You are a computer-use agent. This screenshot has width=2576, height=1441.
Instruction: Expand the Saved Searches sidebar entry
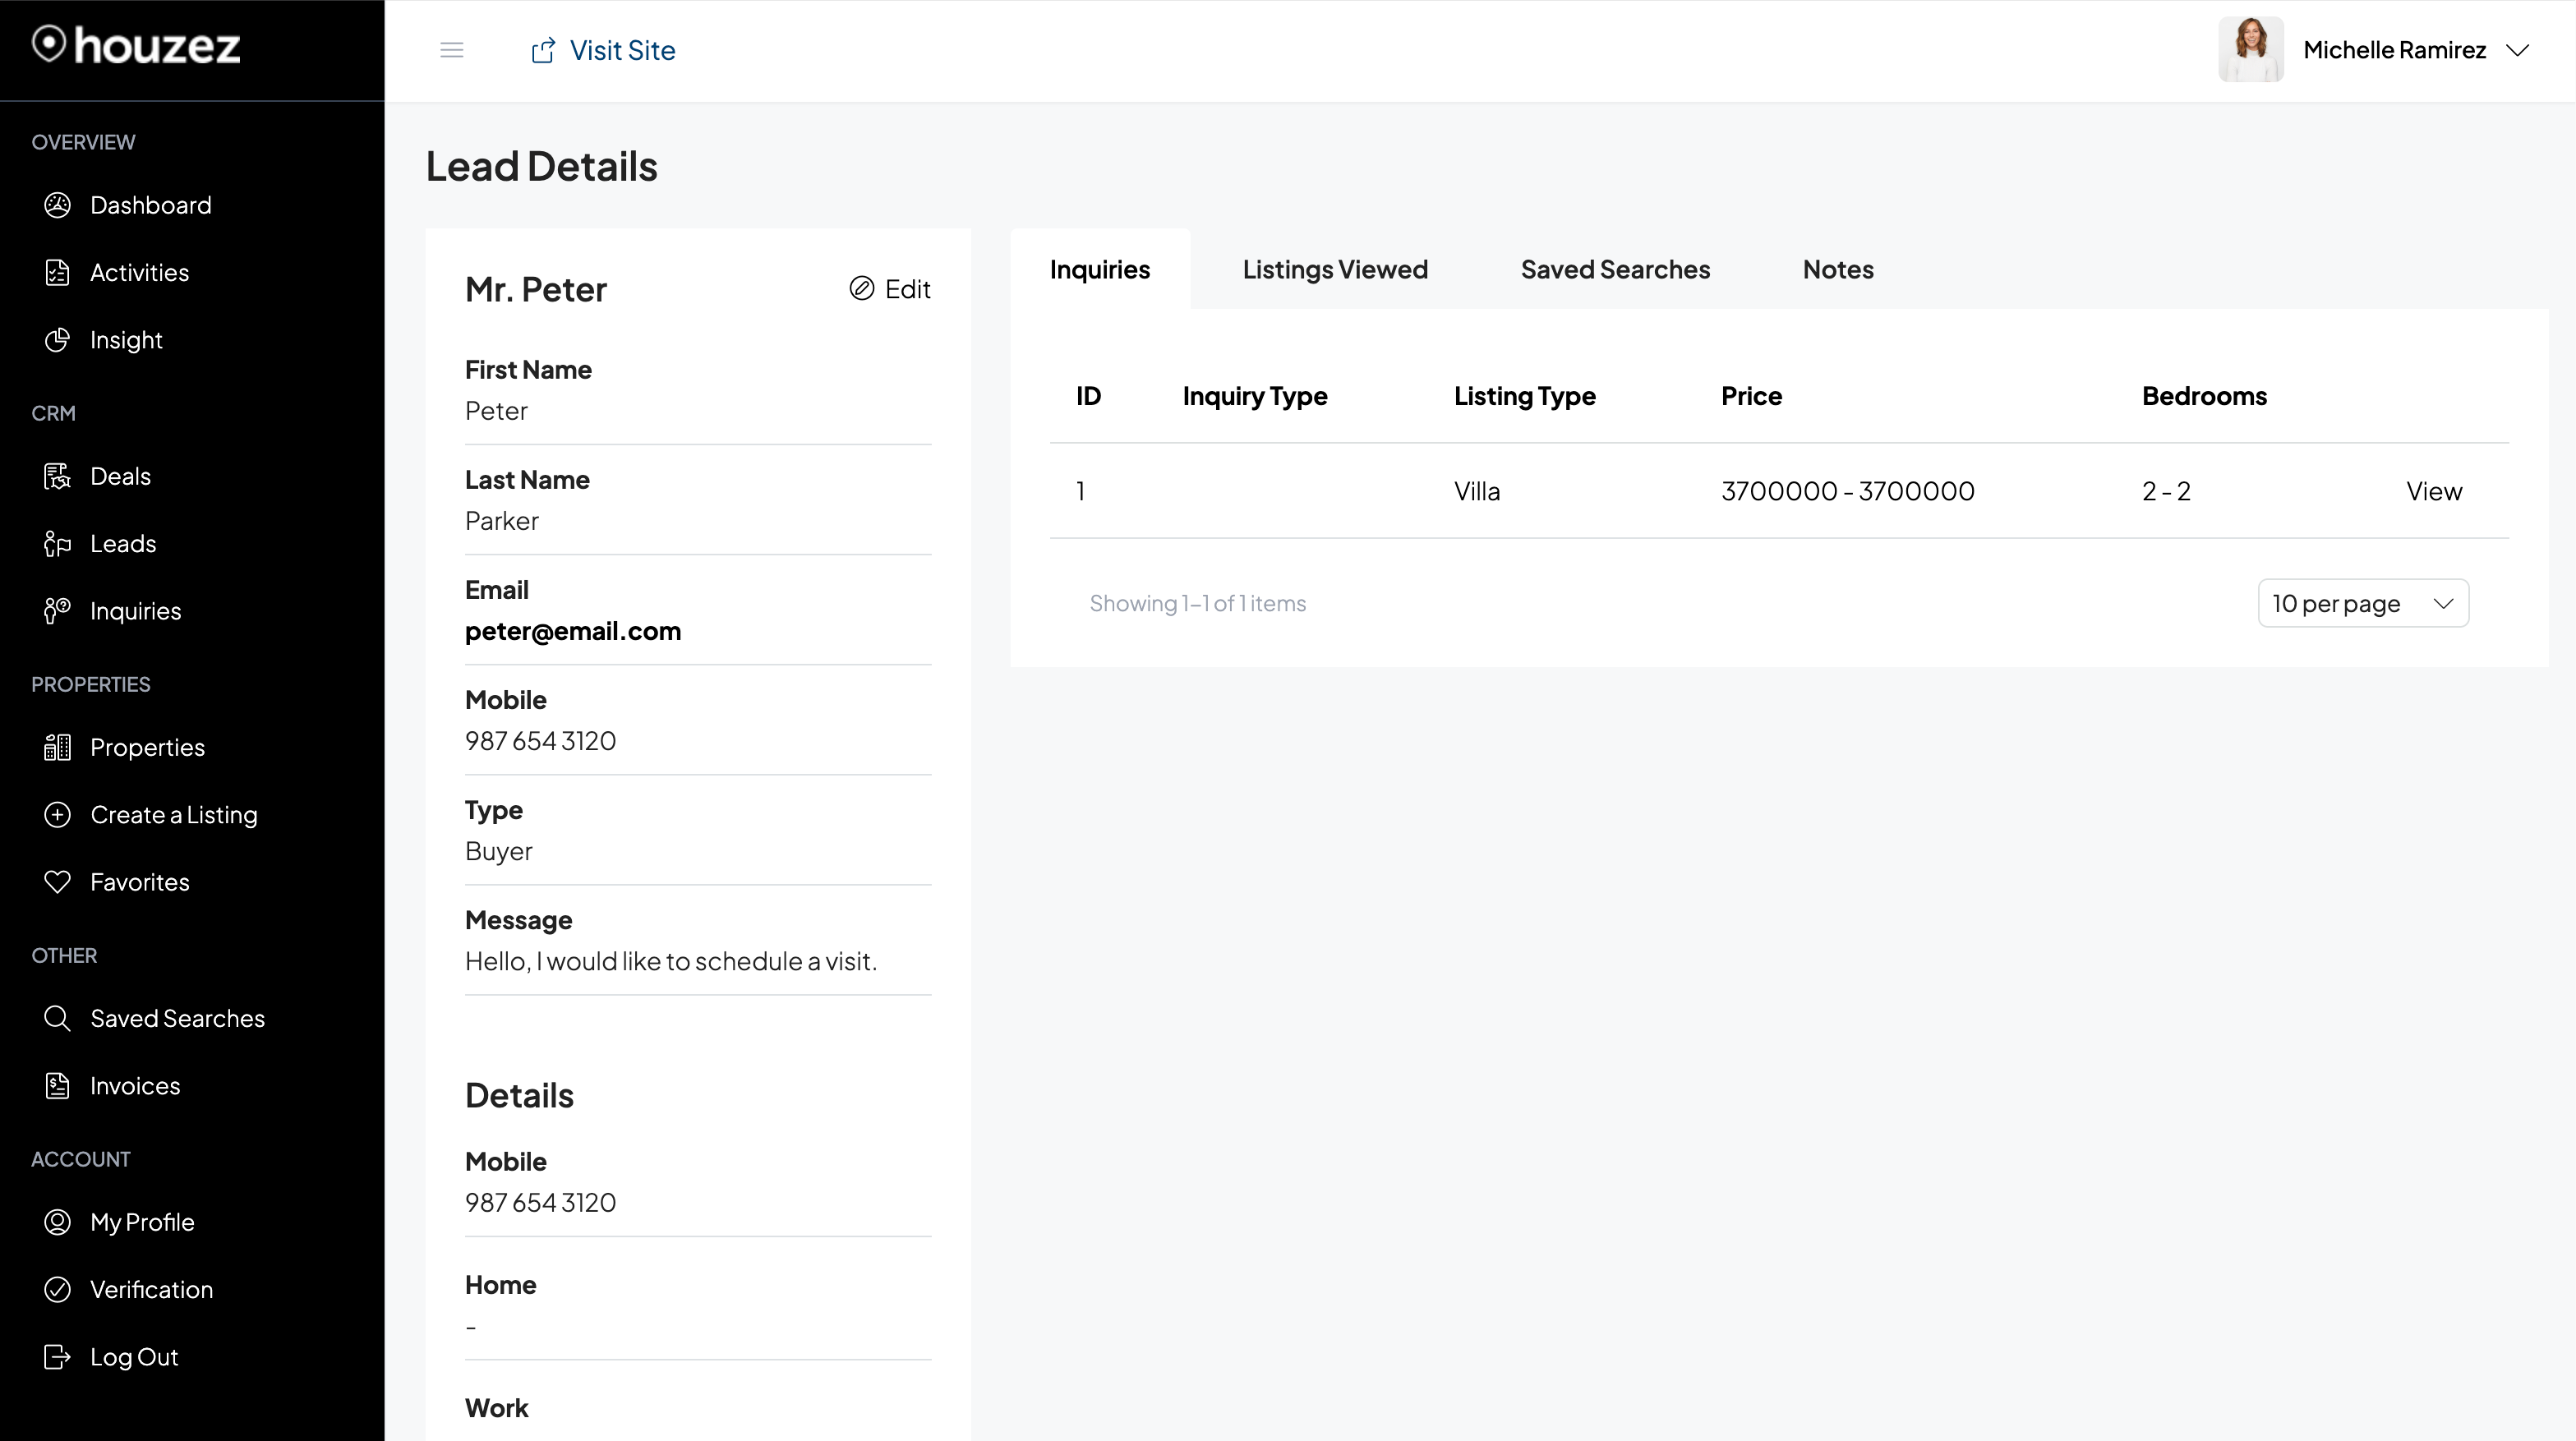point(178,1018)
